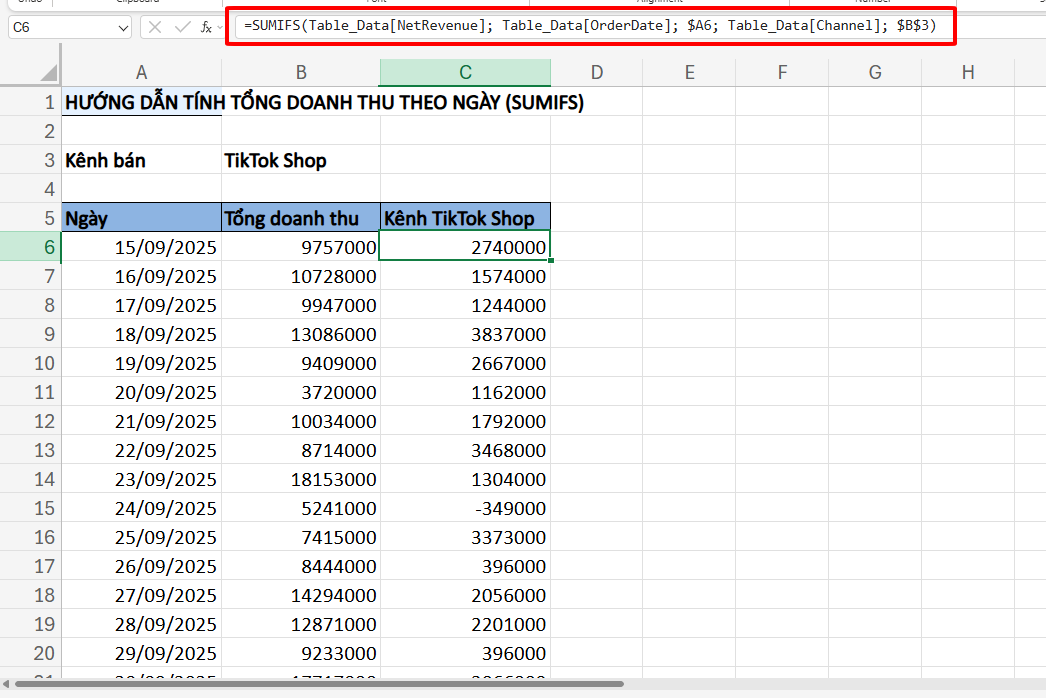Click the Enter checkmark icon in formula bar
Screen dimensions: 1046x698
tap(181, 27)
